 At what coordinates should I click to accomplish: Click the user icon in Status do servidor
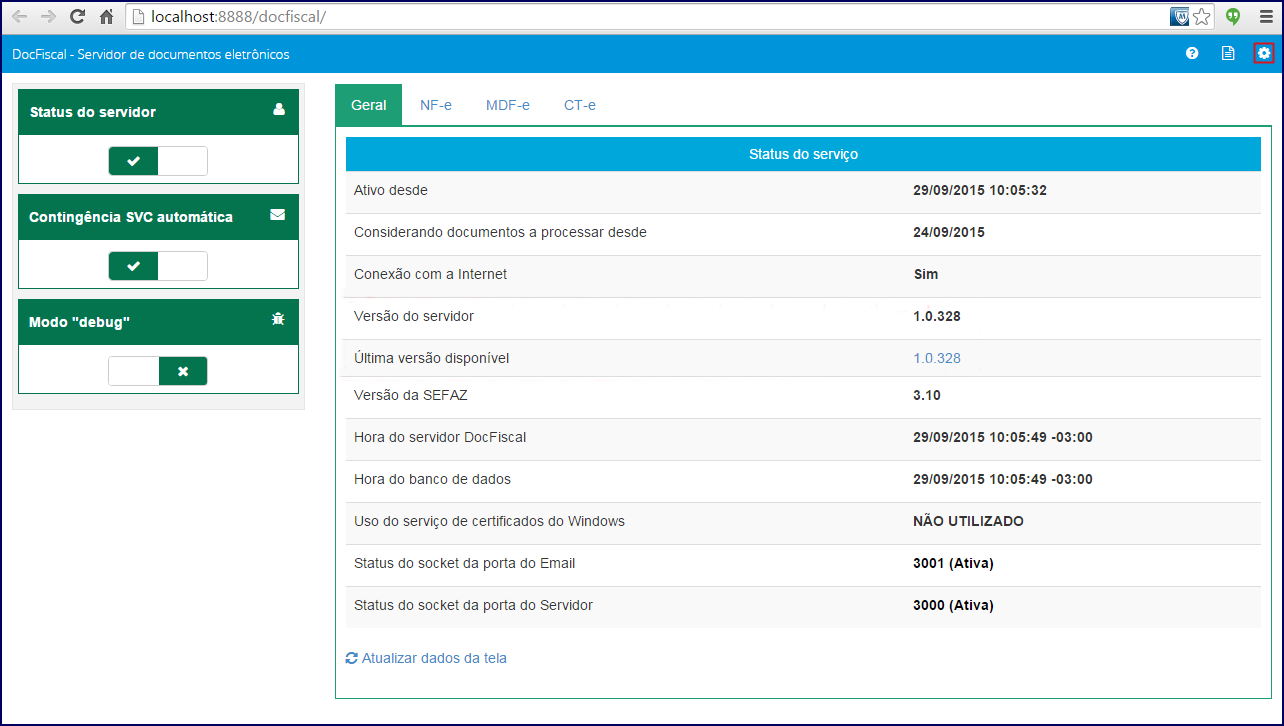(279, 110)
